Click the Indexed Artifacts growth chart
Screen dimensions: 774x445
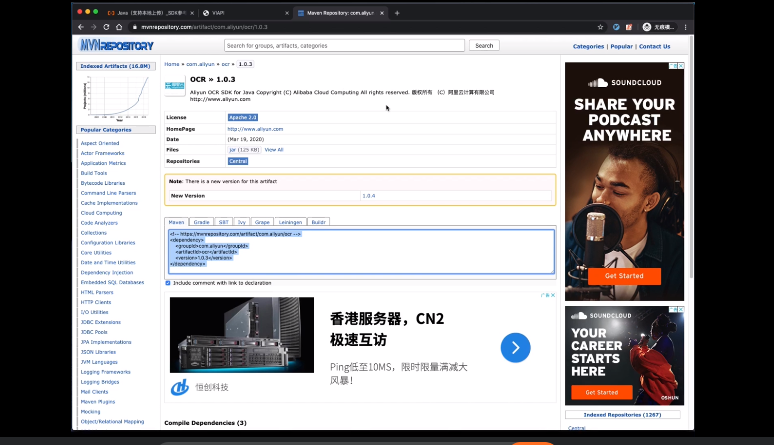click(116, 98)
